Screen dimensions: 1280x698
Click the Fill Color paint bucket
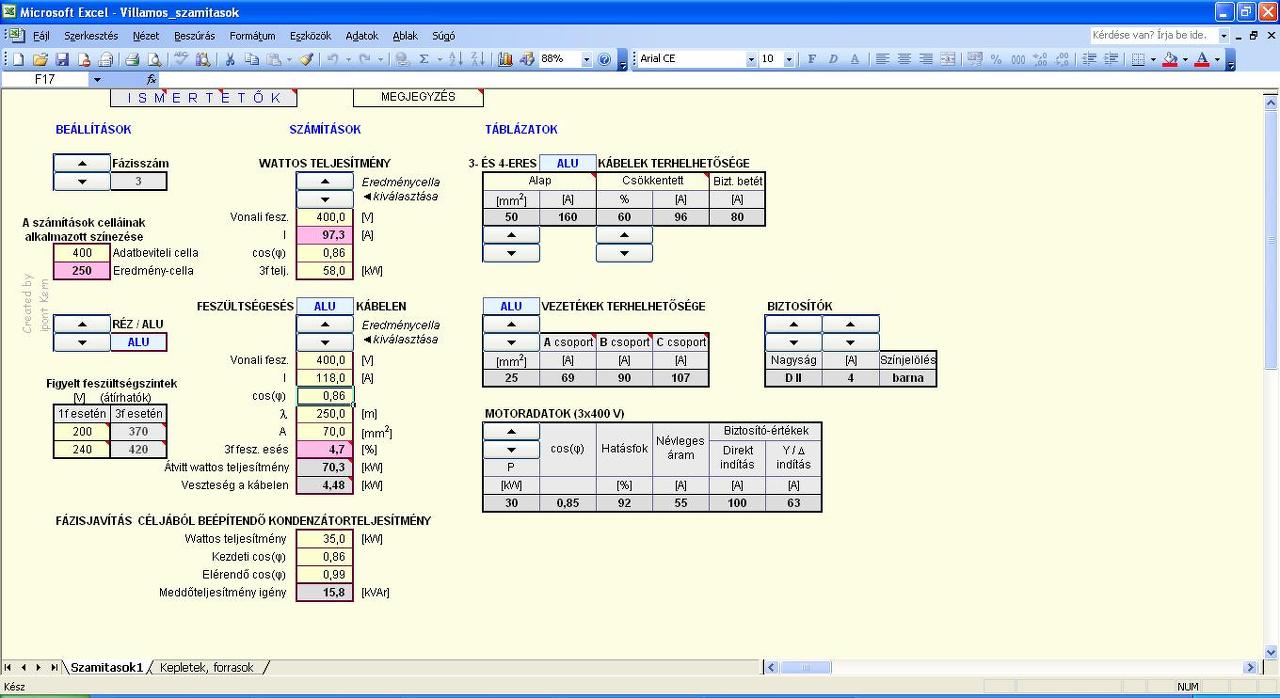(1170, 59)
